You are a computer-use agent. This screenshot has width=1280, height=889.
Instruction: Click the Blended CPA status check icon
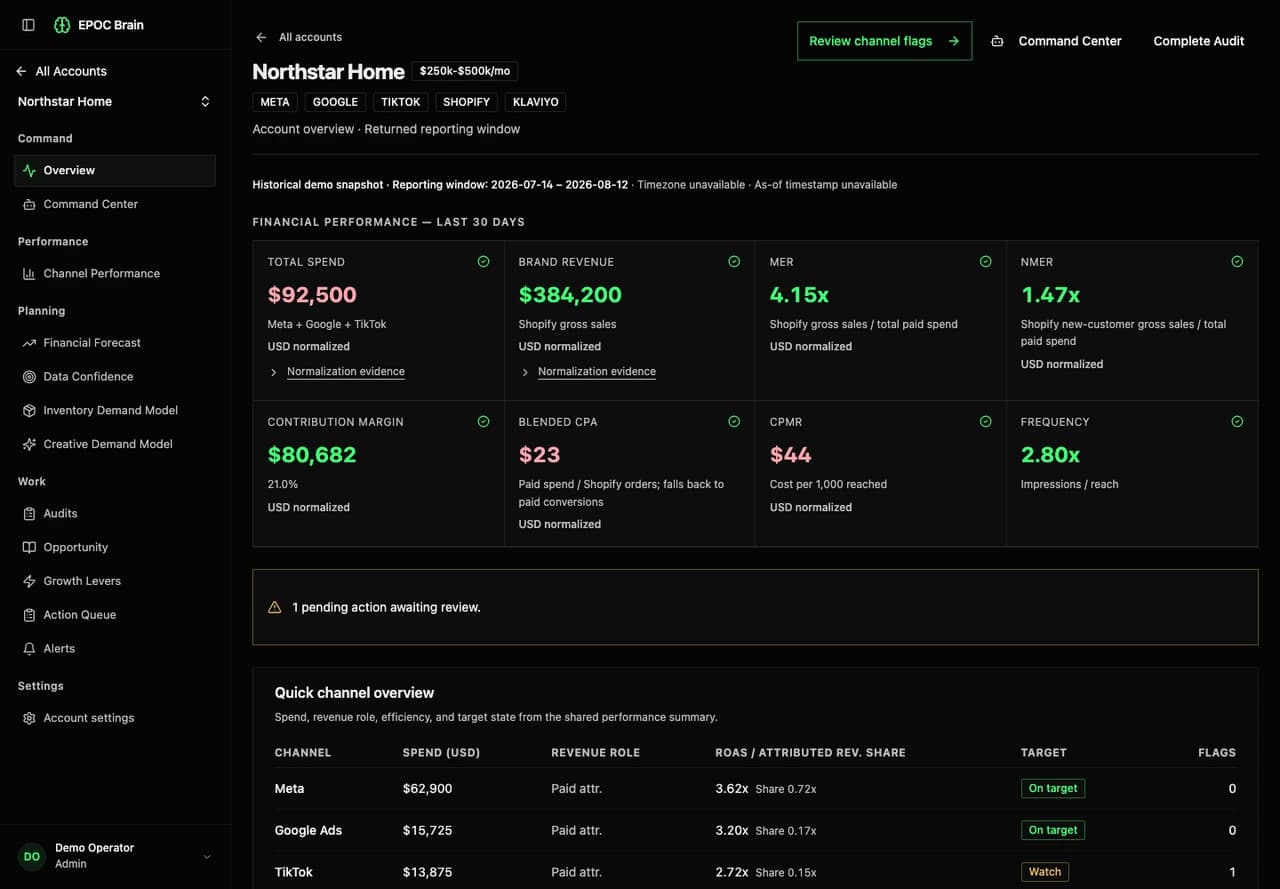tap(734, 421)
